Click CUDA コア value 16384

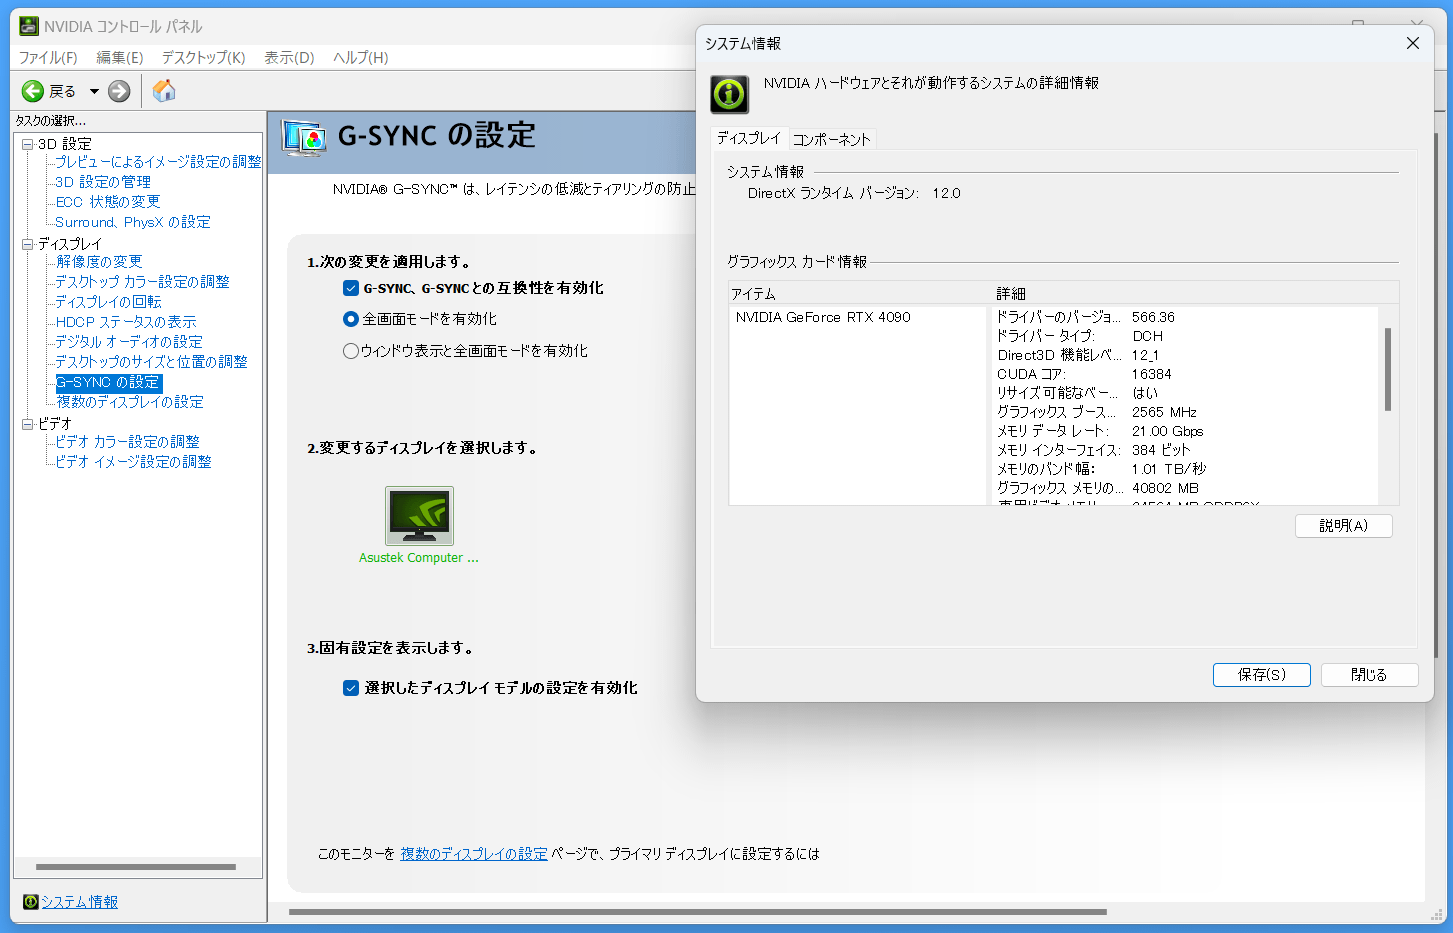1151,374
